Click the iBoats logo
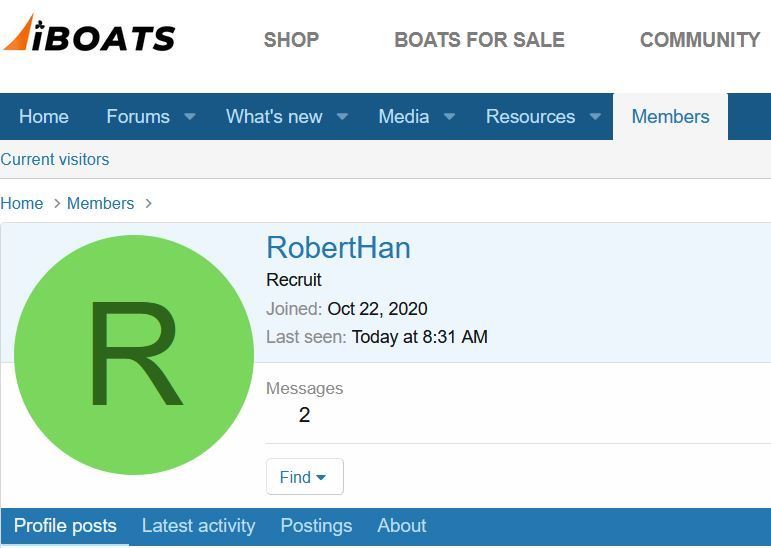The height and width of the screenshot is (548, 771). pos(89,33)
